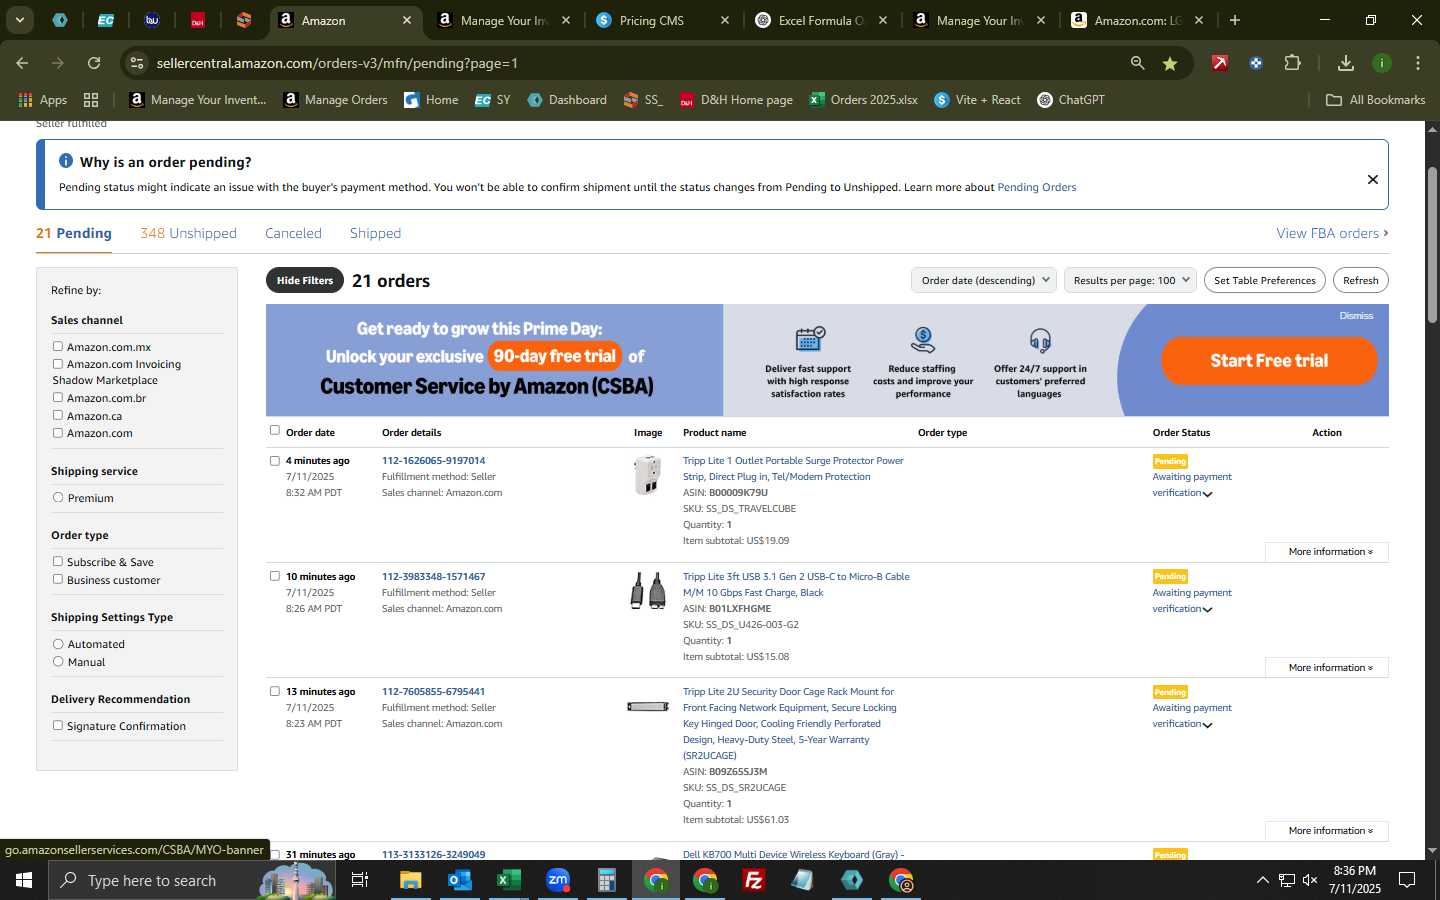Switch to the Shipped orders tab
The image size is (1440, 900).
[375, 233]
